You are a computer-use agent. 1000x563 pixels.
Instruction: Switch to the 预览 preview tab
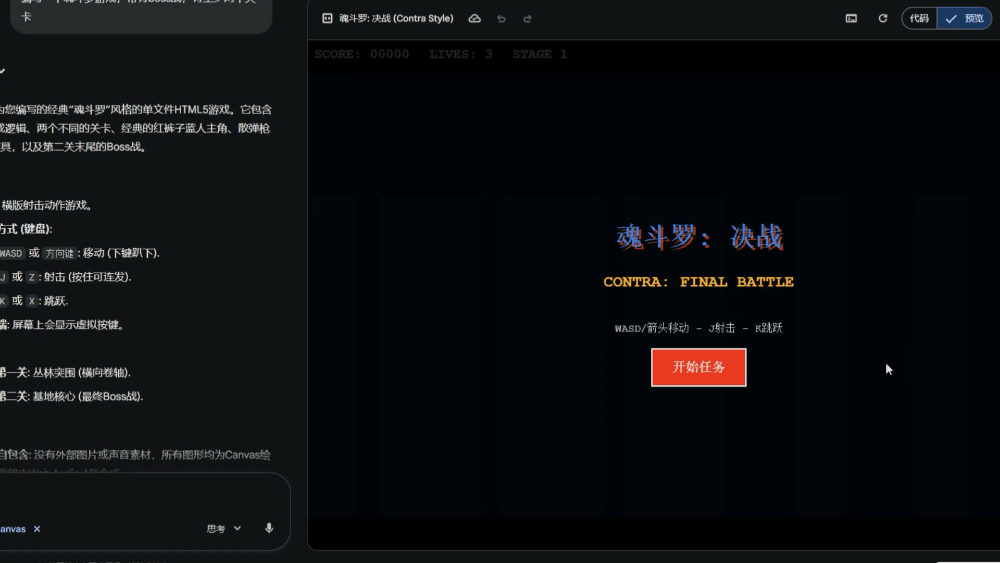(x=964, y=18)
